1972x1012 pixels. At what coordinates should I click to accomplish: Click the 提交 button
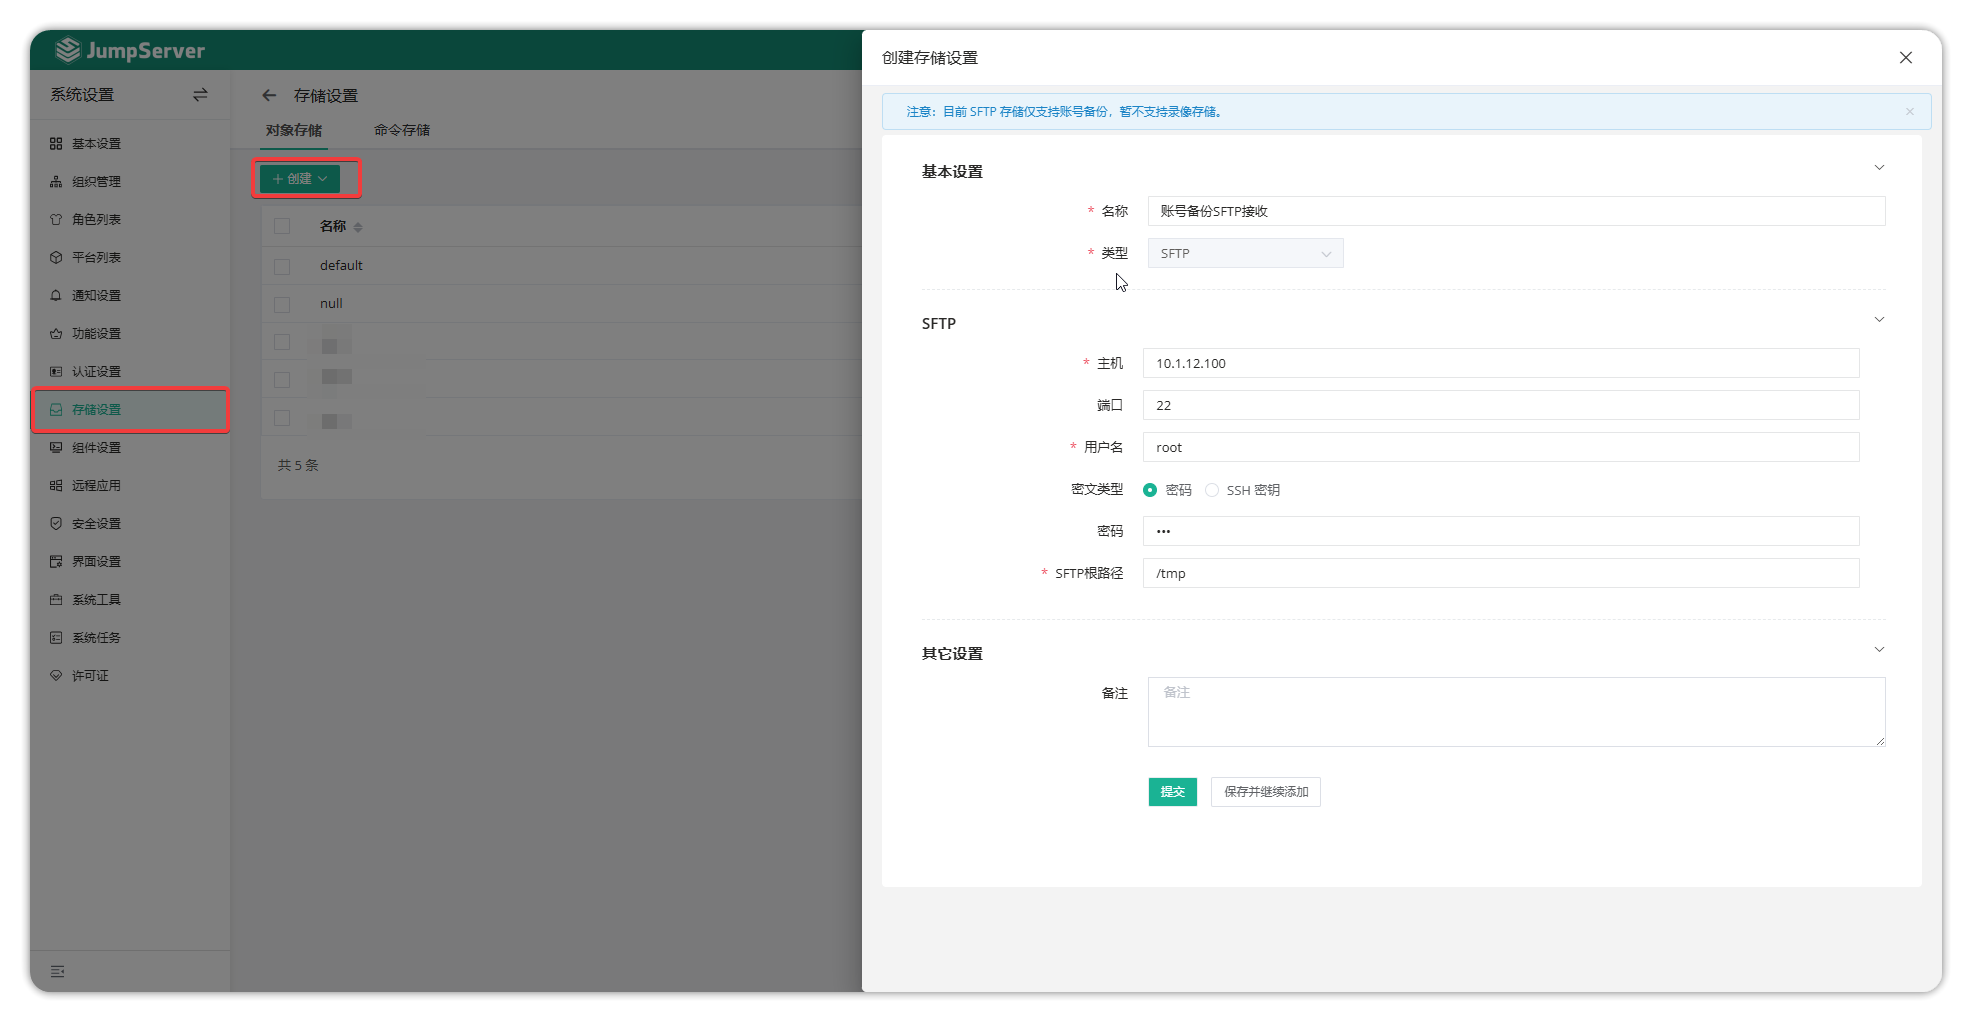tap(1172, 792)
